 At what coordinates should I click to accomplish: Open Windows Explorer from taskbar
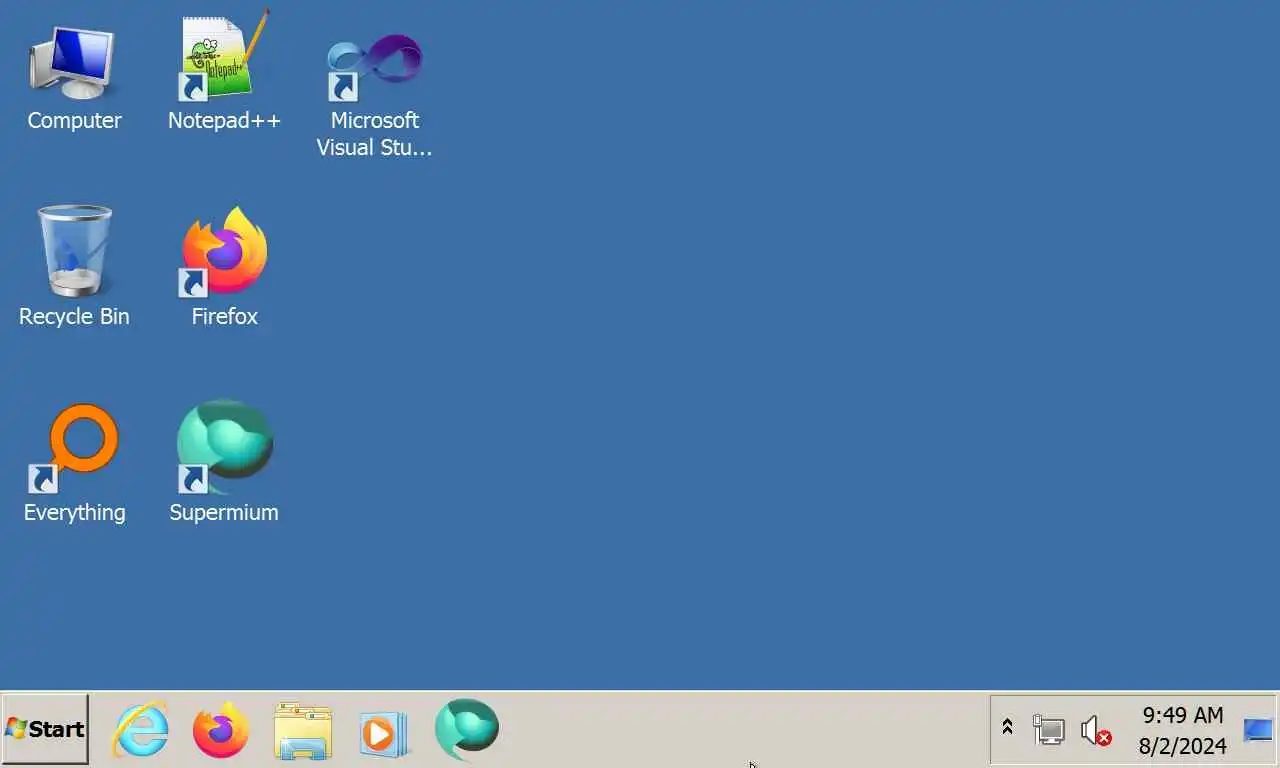click(302, 731)
